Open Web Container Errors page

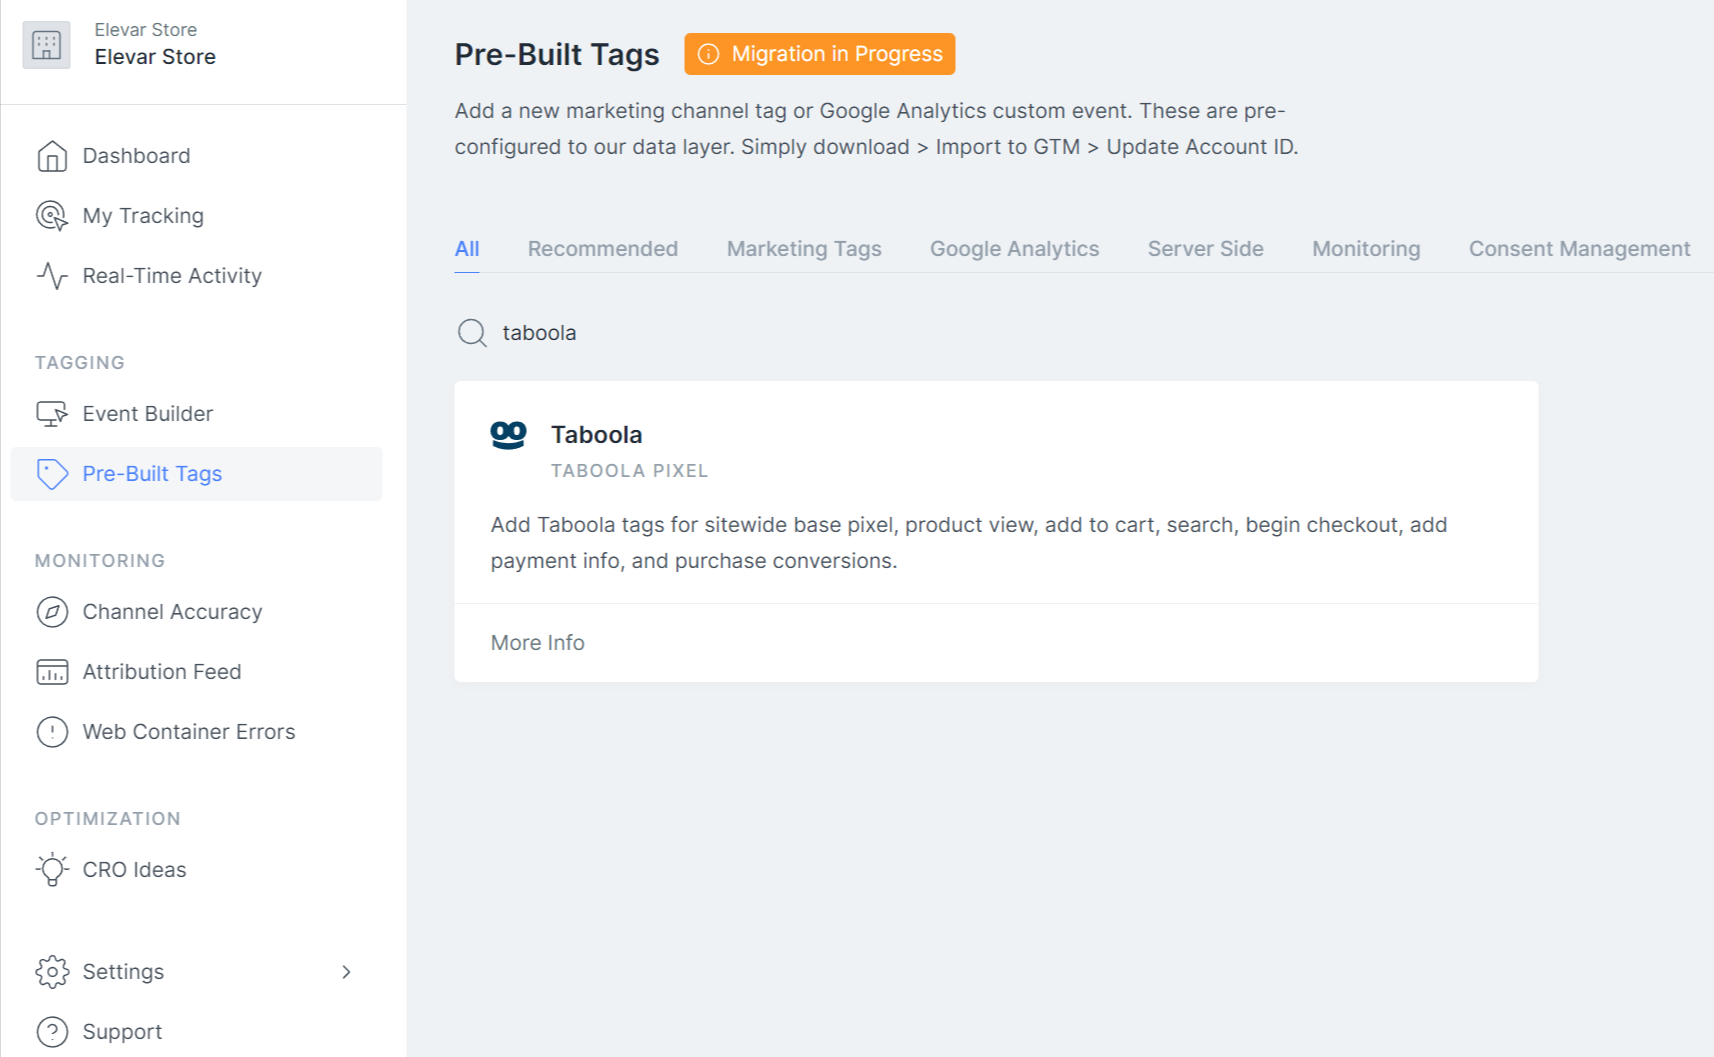point(189,732)
